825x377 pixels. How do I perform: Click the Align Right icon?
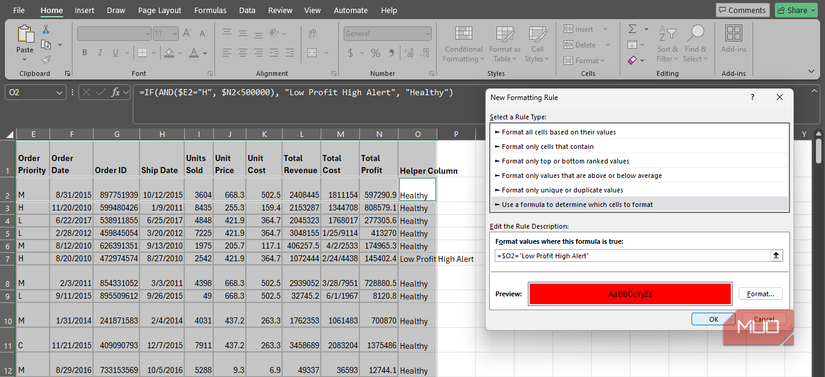click(257, 53)
